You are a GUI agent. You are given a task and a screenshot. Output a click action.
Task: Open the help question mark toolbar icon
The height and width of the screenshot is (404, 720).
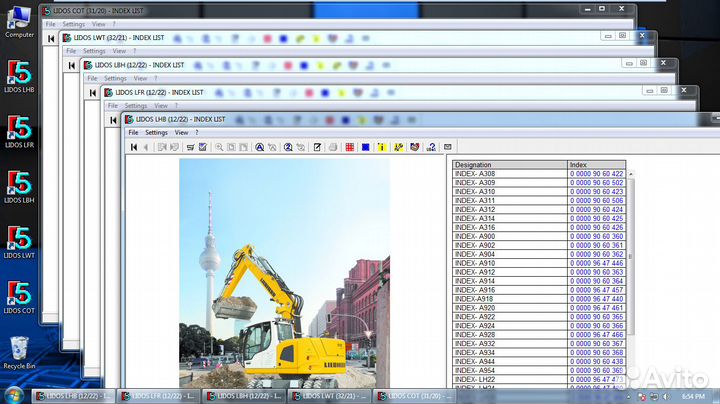tap(431, 147)
